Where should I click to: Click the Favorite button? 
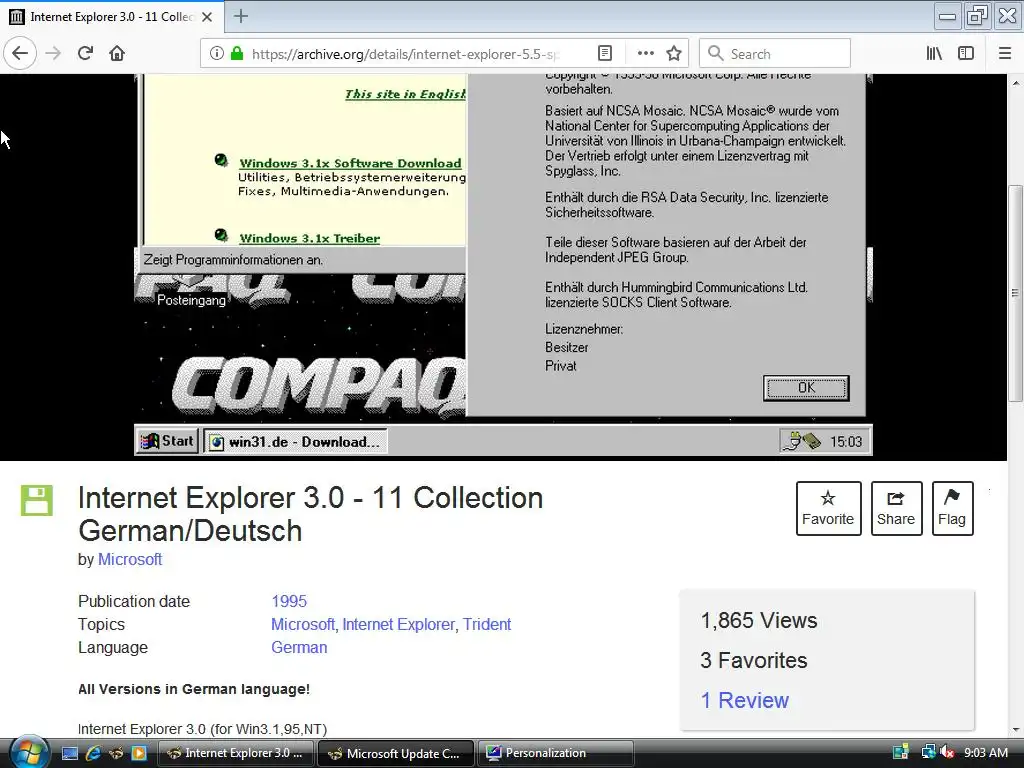click(828, 508)
